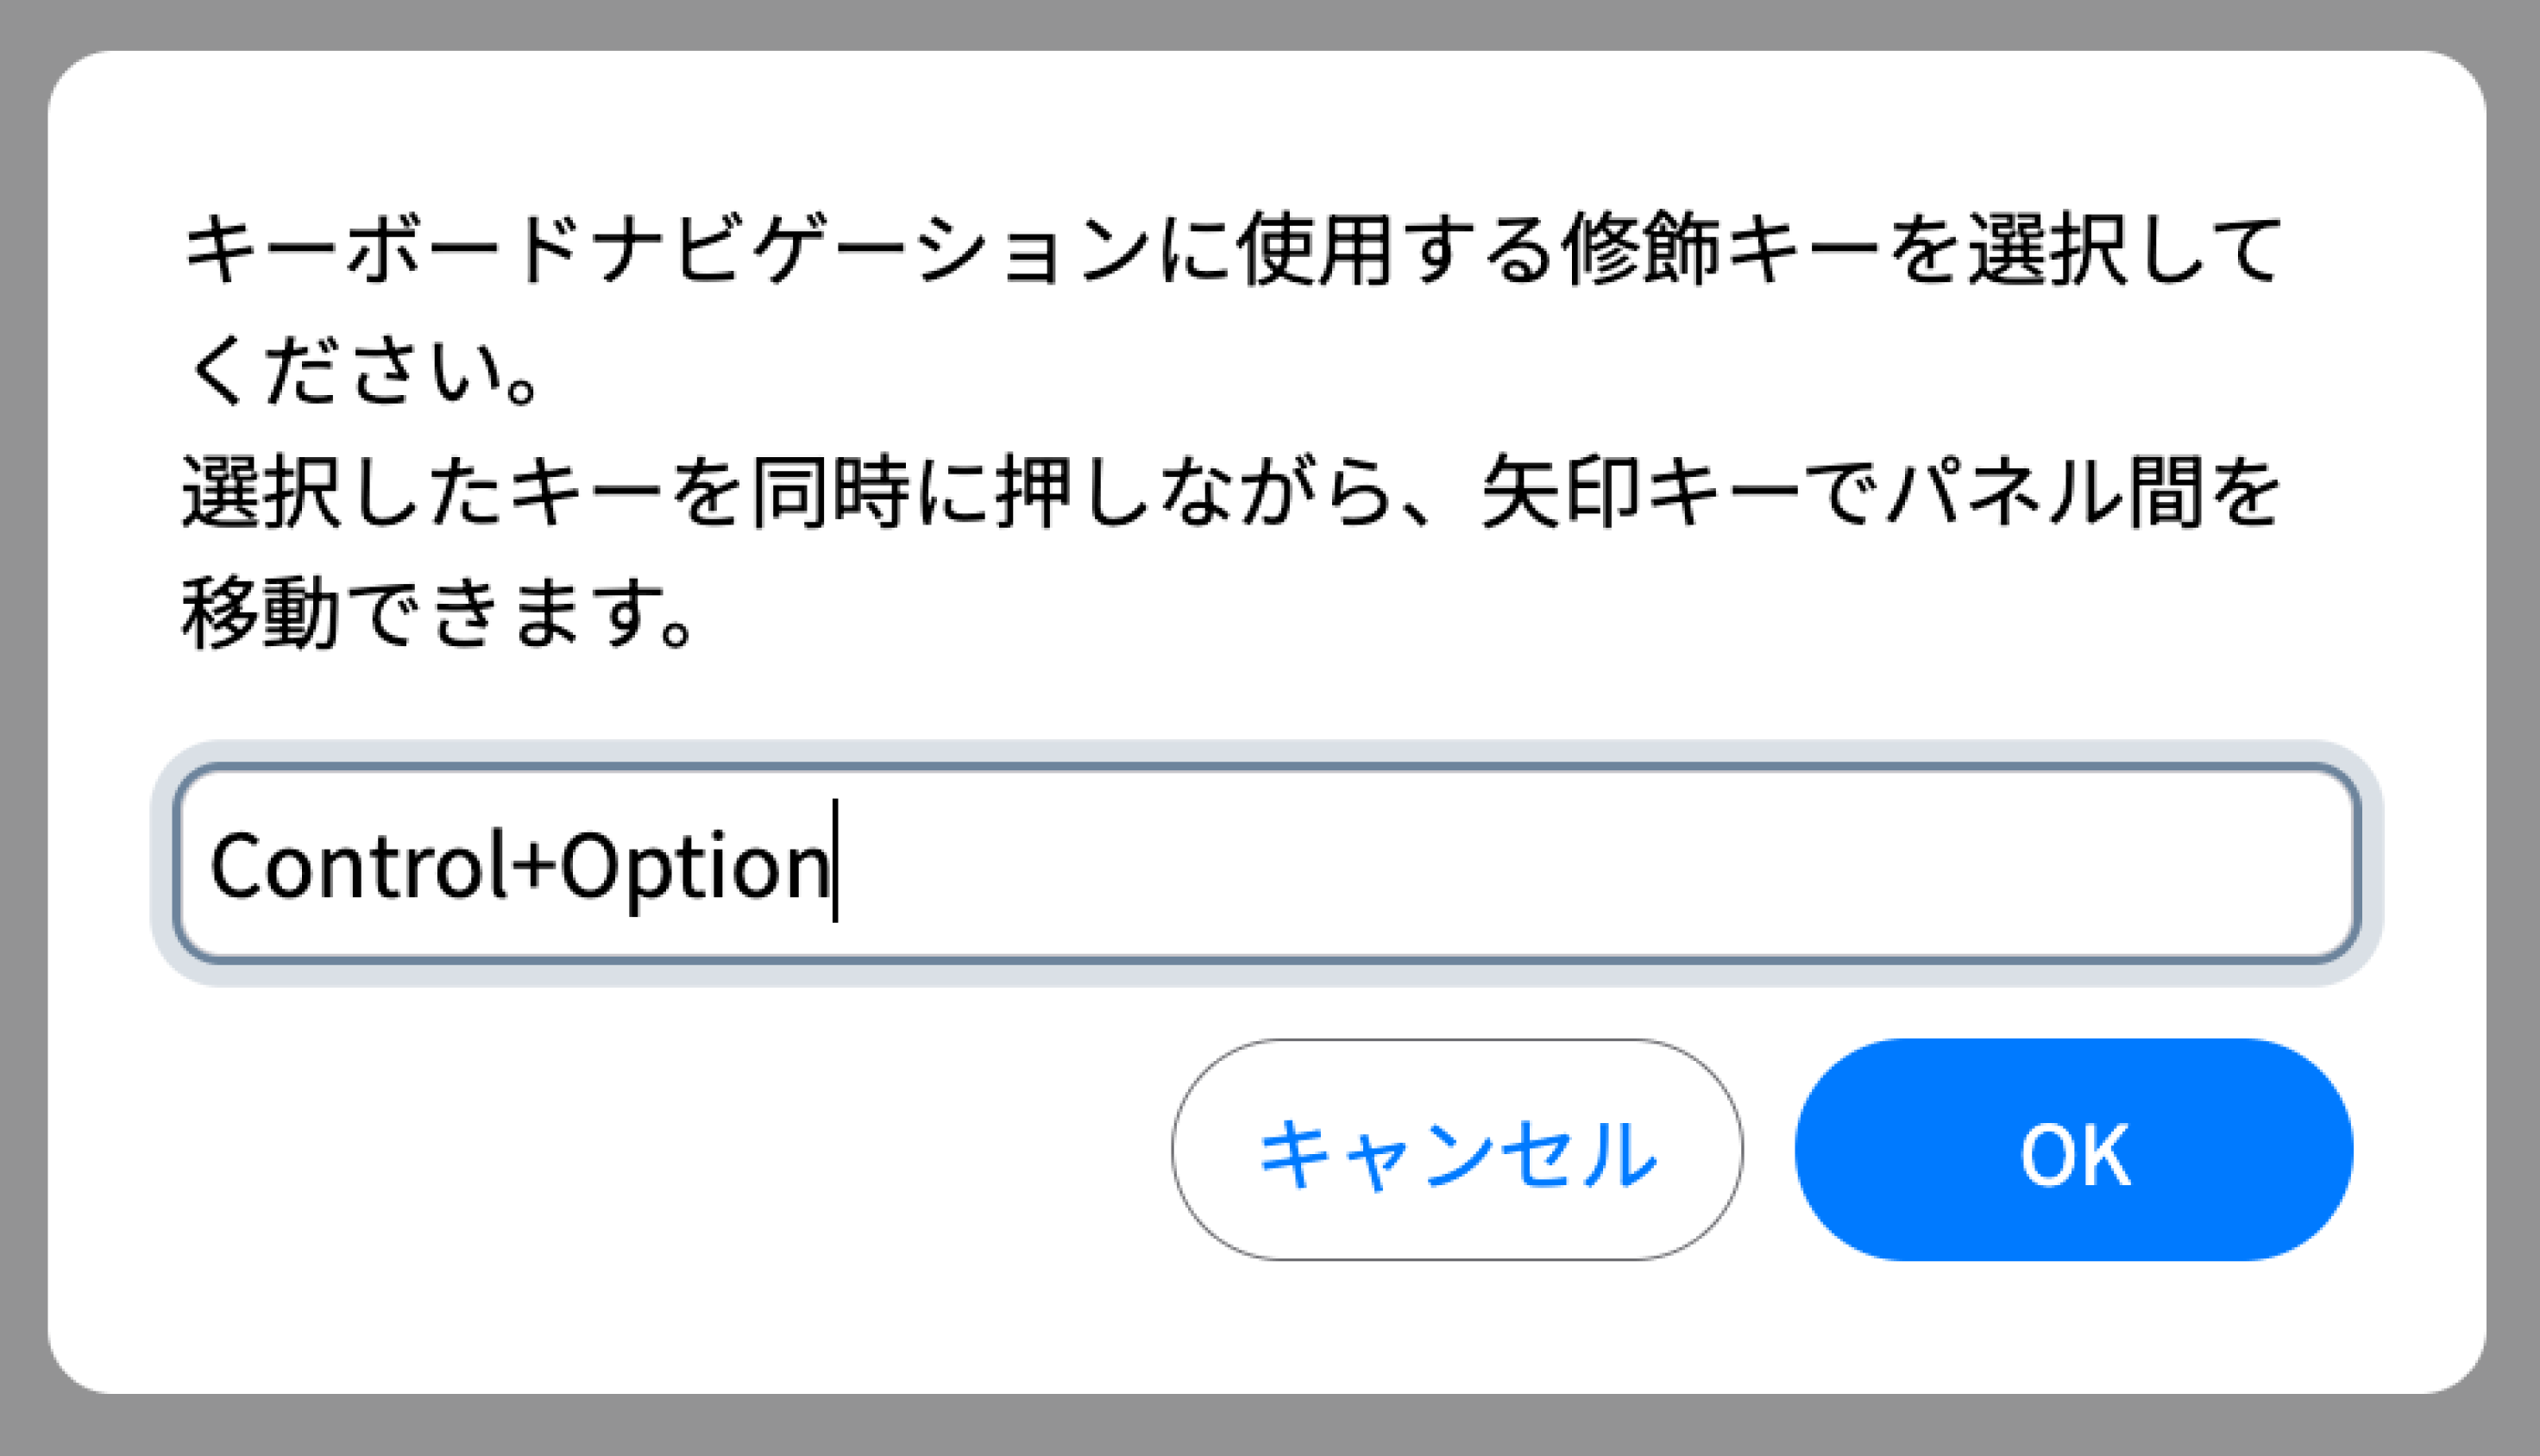Screen dimensions: 2540x1456
Task: Click the "同時に押しながら" phrase
Action: [1070, 493]
